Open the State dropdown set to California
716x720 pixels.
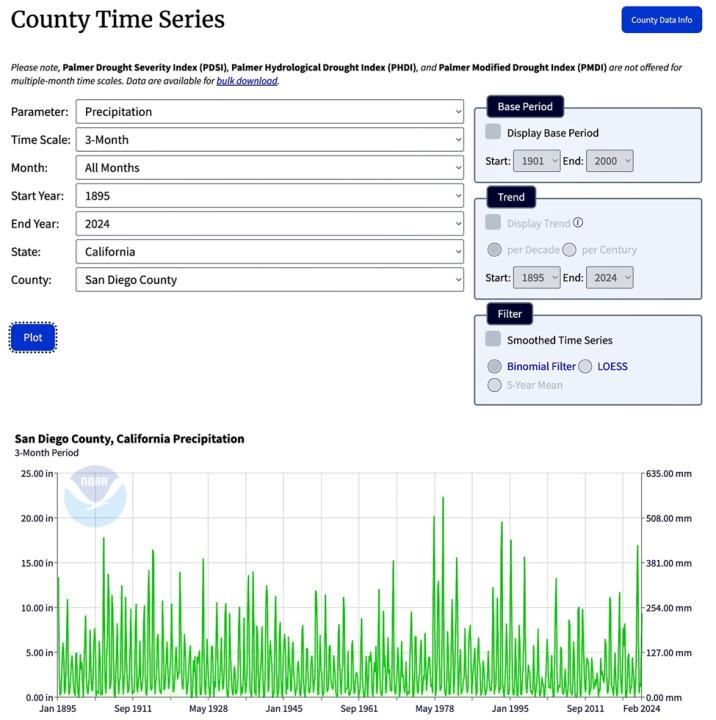(269, 252)
